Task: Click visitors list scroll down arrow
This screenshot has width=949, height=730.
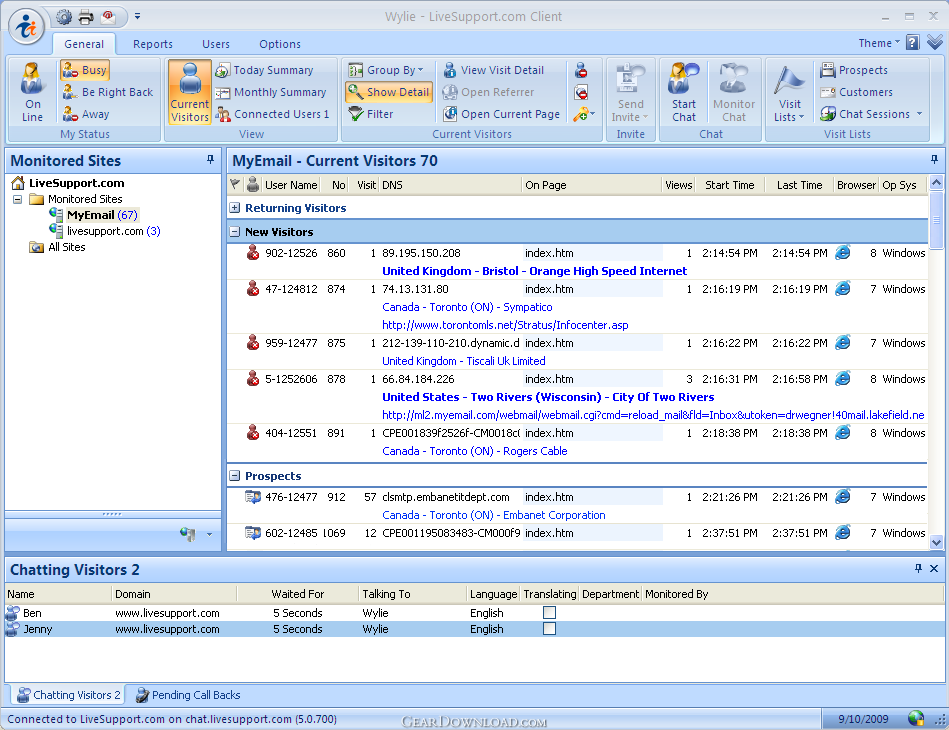Action: pyautogui.click(x=936, y=542)
